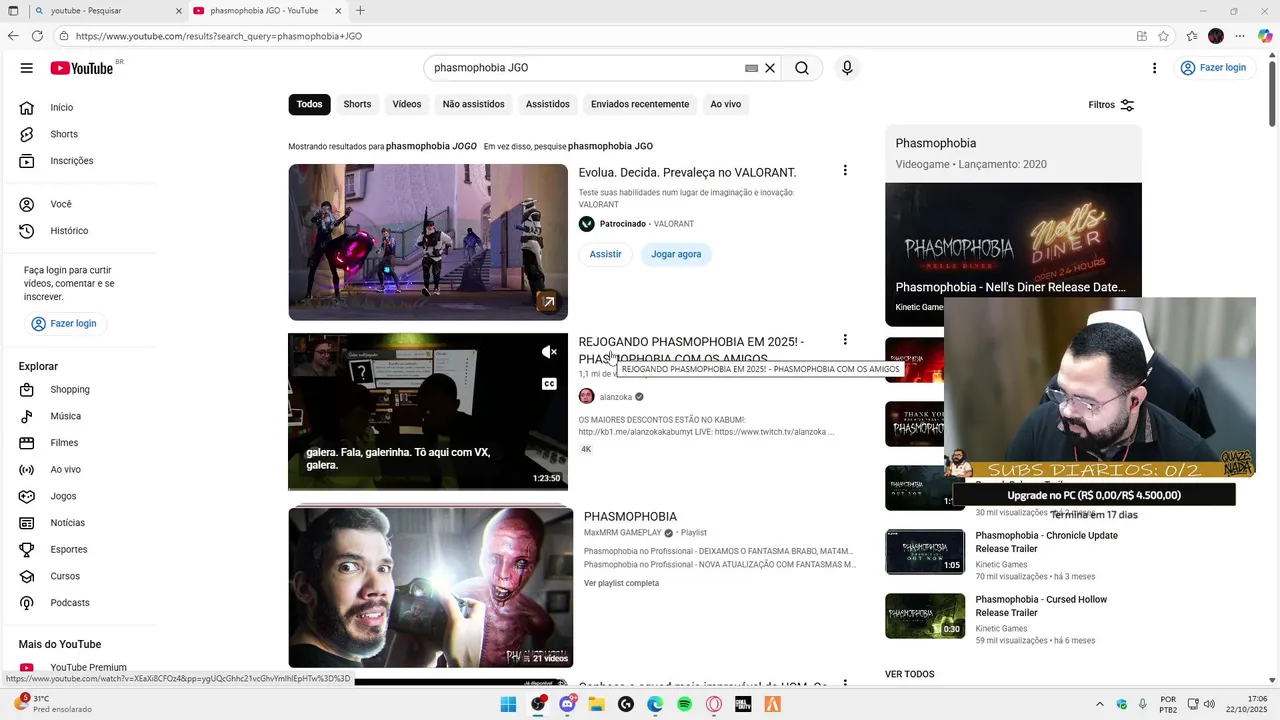Open a new browser tab
This screenshot has width=1280, height=720.
pyautogui.click(x=360, y=11)
